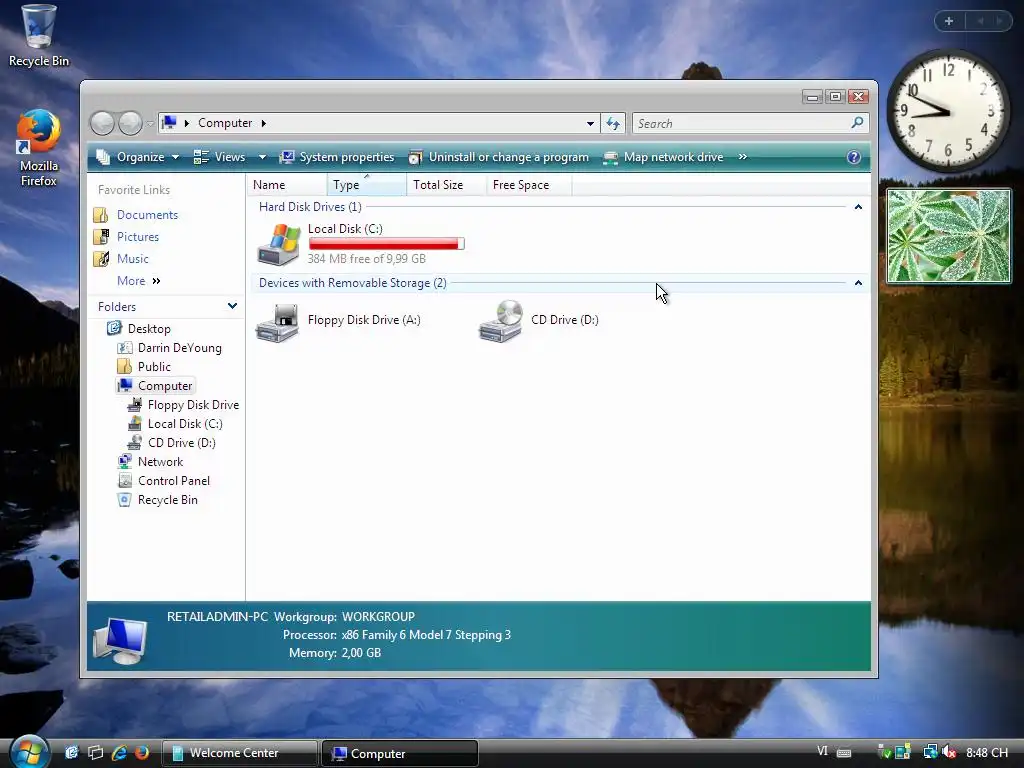Click the volume muted tray icon
The image size is (1024, 768).
pos(949,752)
